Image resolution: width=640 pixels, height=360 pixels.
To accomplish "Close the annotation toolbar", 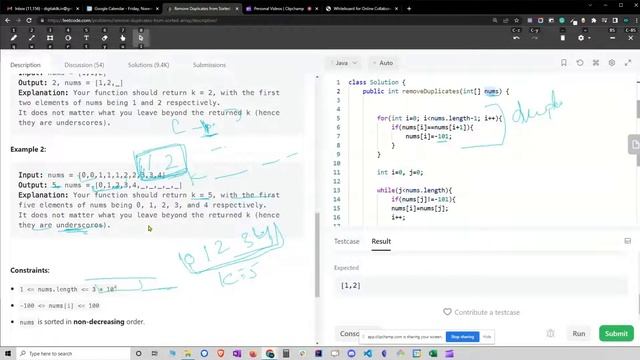I will 631,38.
